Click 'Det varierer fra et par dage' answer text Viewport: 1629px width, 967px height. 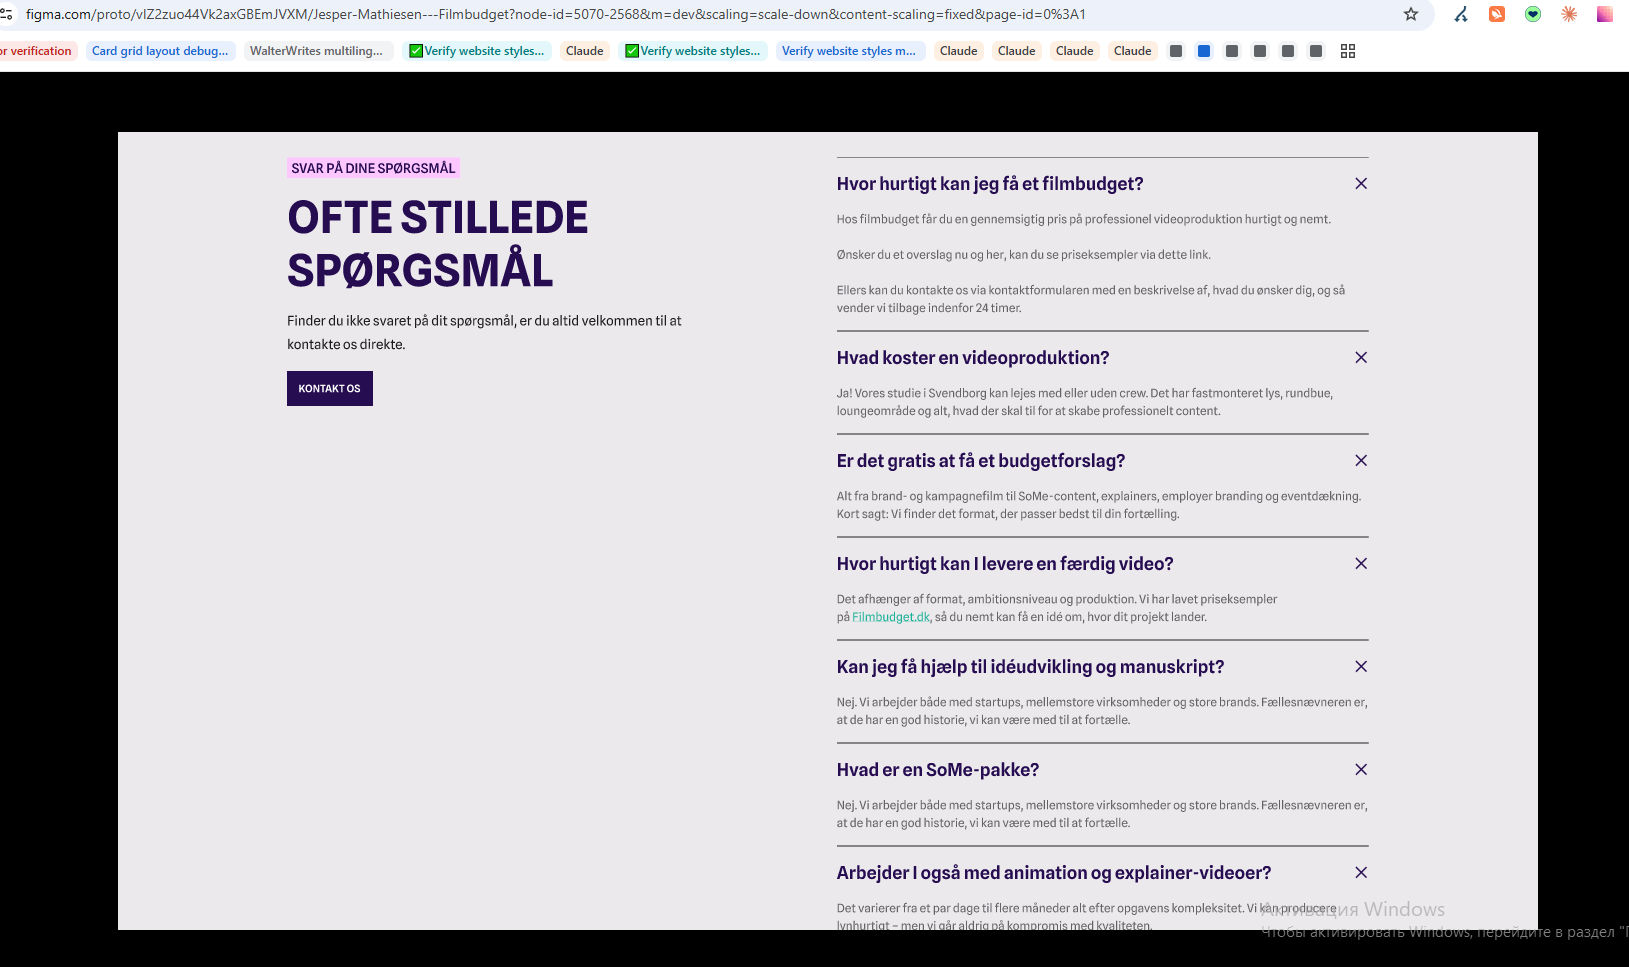[1087, 916]
